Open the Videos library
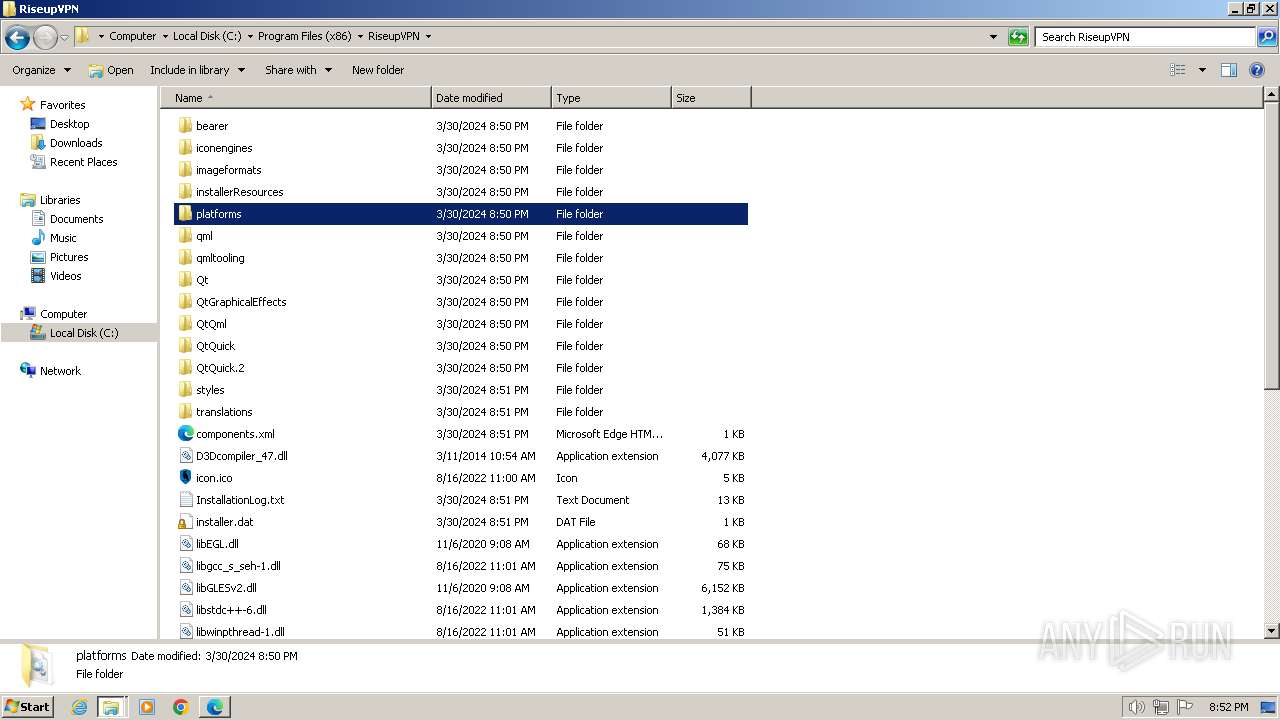Viewport: 1280px width, 720px height. 65,276
